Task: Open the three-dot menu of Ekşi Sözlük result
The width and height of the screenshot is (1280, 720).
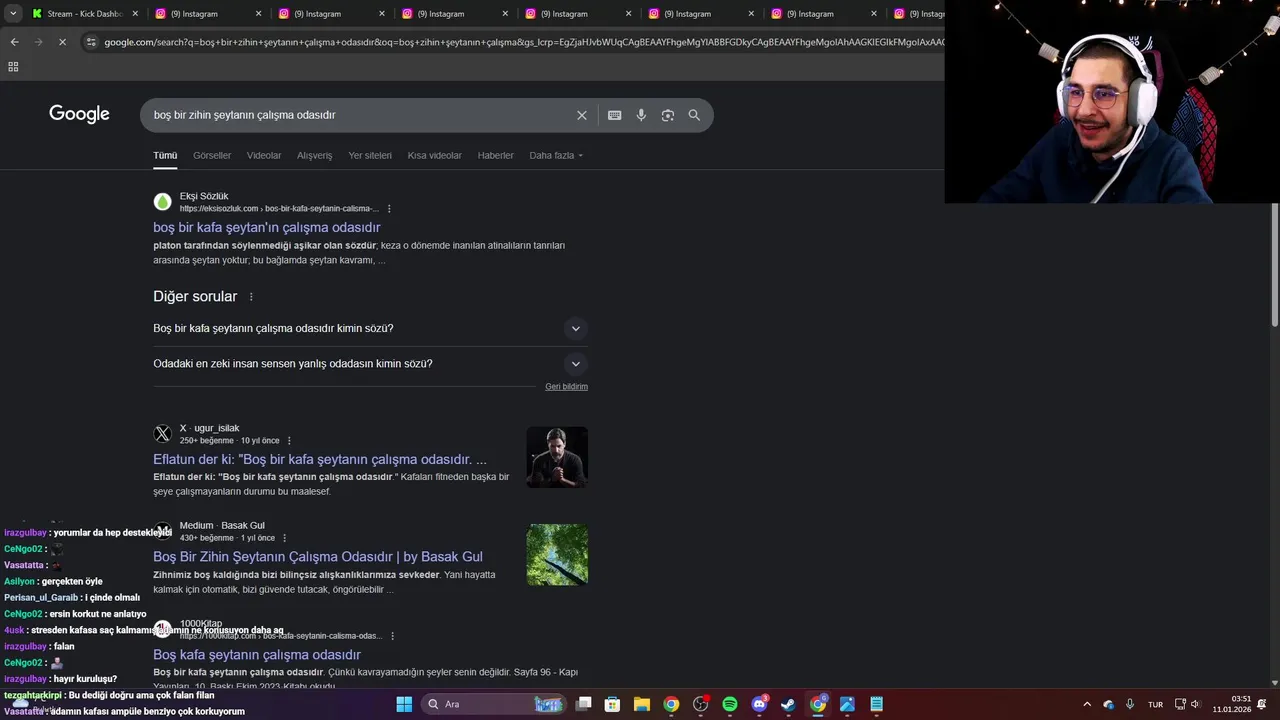Action: click(x=389, y=209)
